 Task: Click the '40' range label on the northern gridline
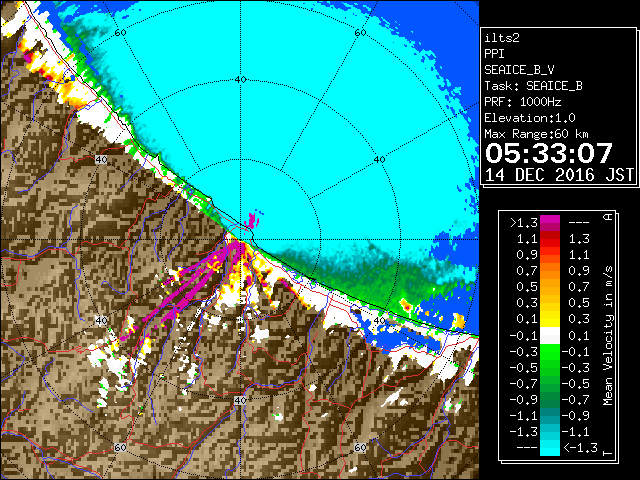pos(240,80)
